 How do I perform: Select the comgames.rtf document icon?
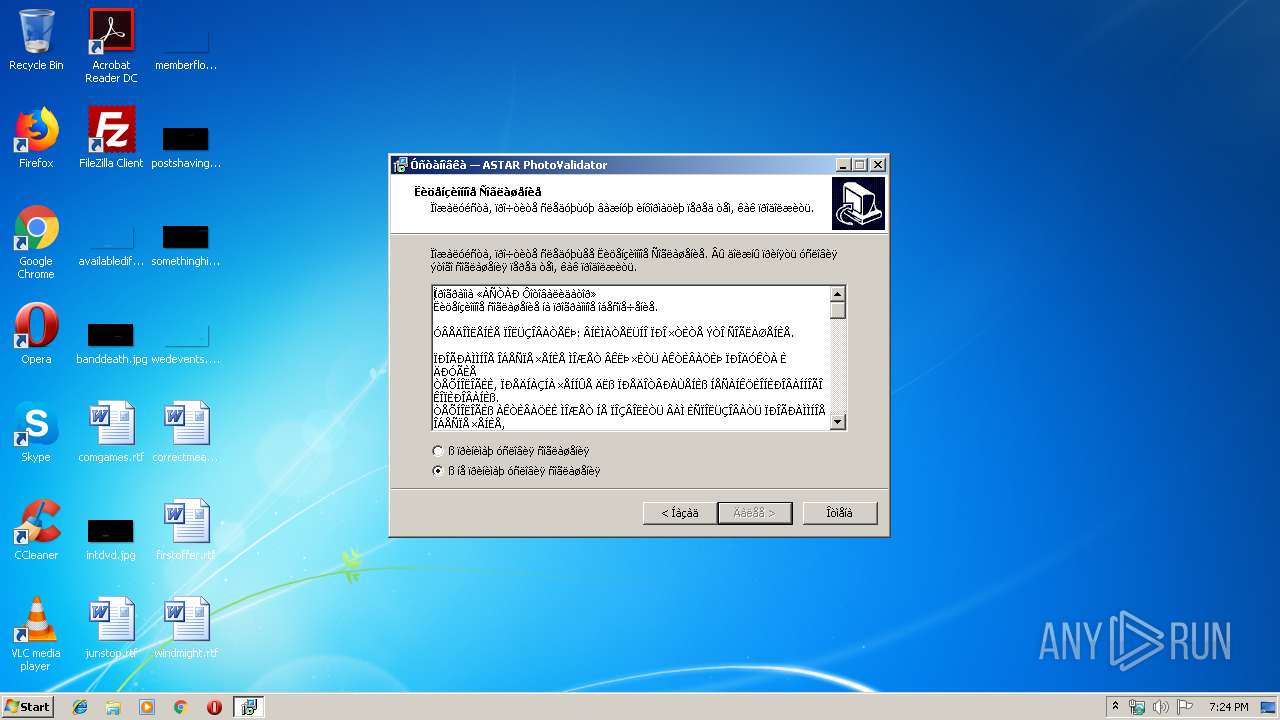pos(111,431)
